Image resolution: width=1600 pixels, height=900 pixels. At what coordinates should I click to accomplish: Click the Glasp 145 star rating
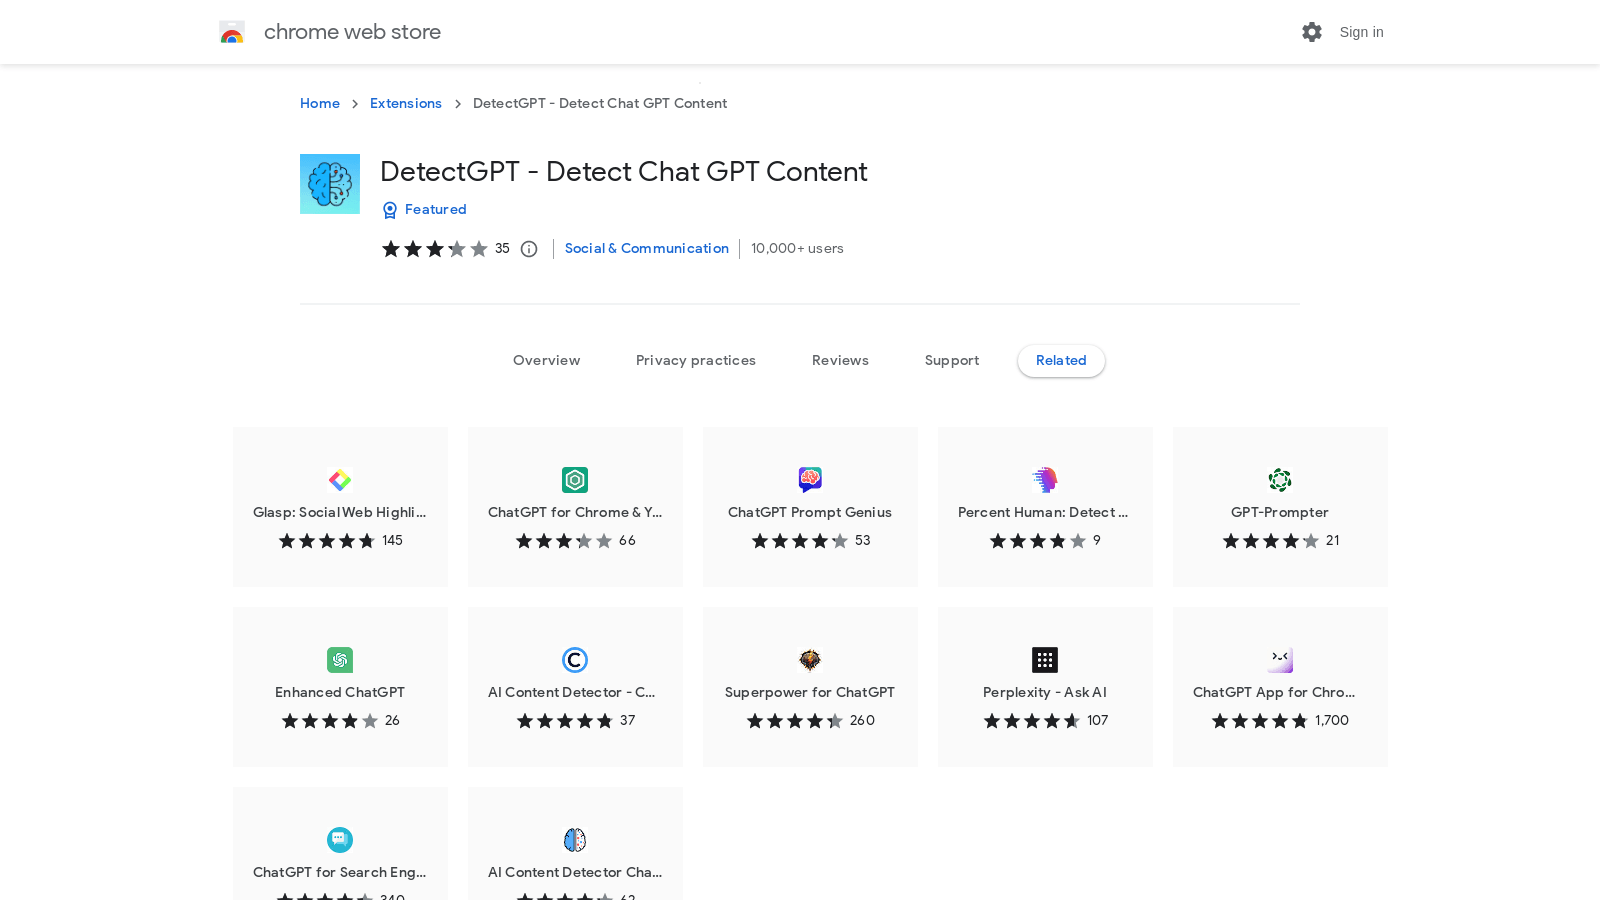327,541
